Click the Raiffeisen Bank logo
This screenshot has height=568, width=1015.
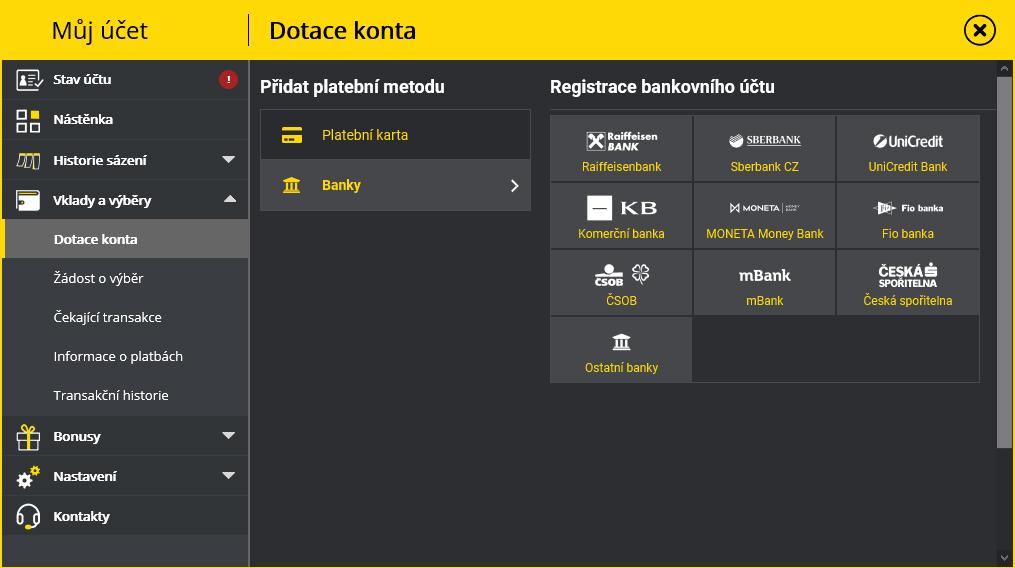click(x=621, y=141)
